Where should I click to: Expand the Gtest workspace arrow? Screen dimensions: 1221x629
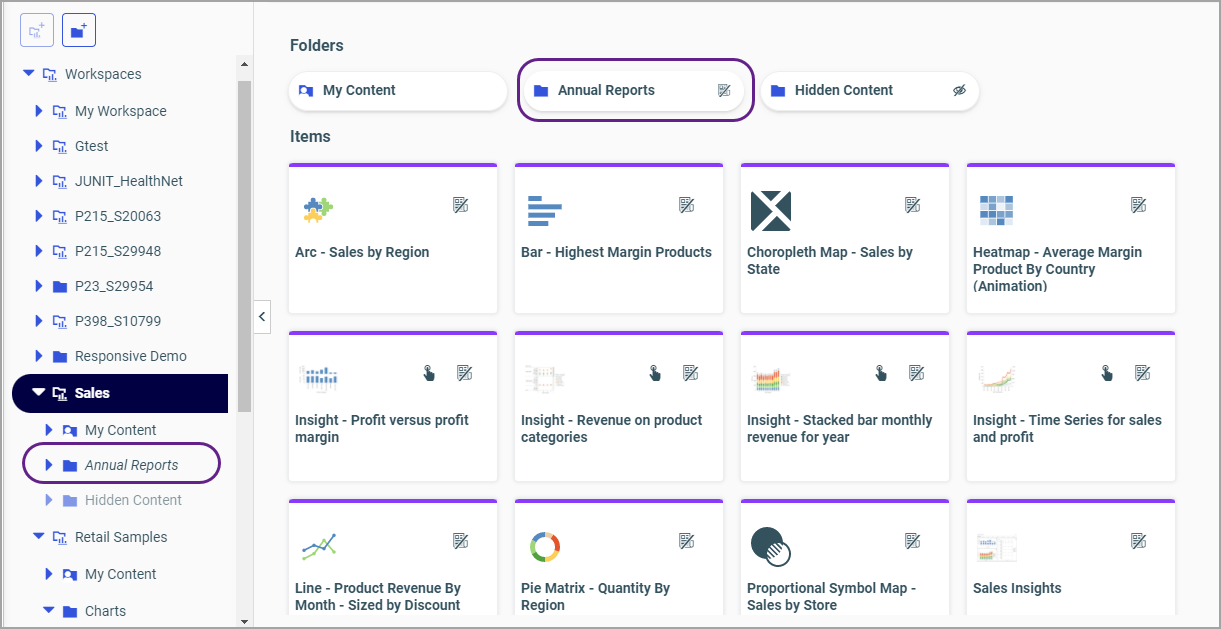pos(39,146)
